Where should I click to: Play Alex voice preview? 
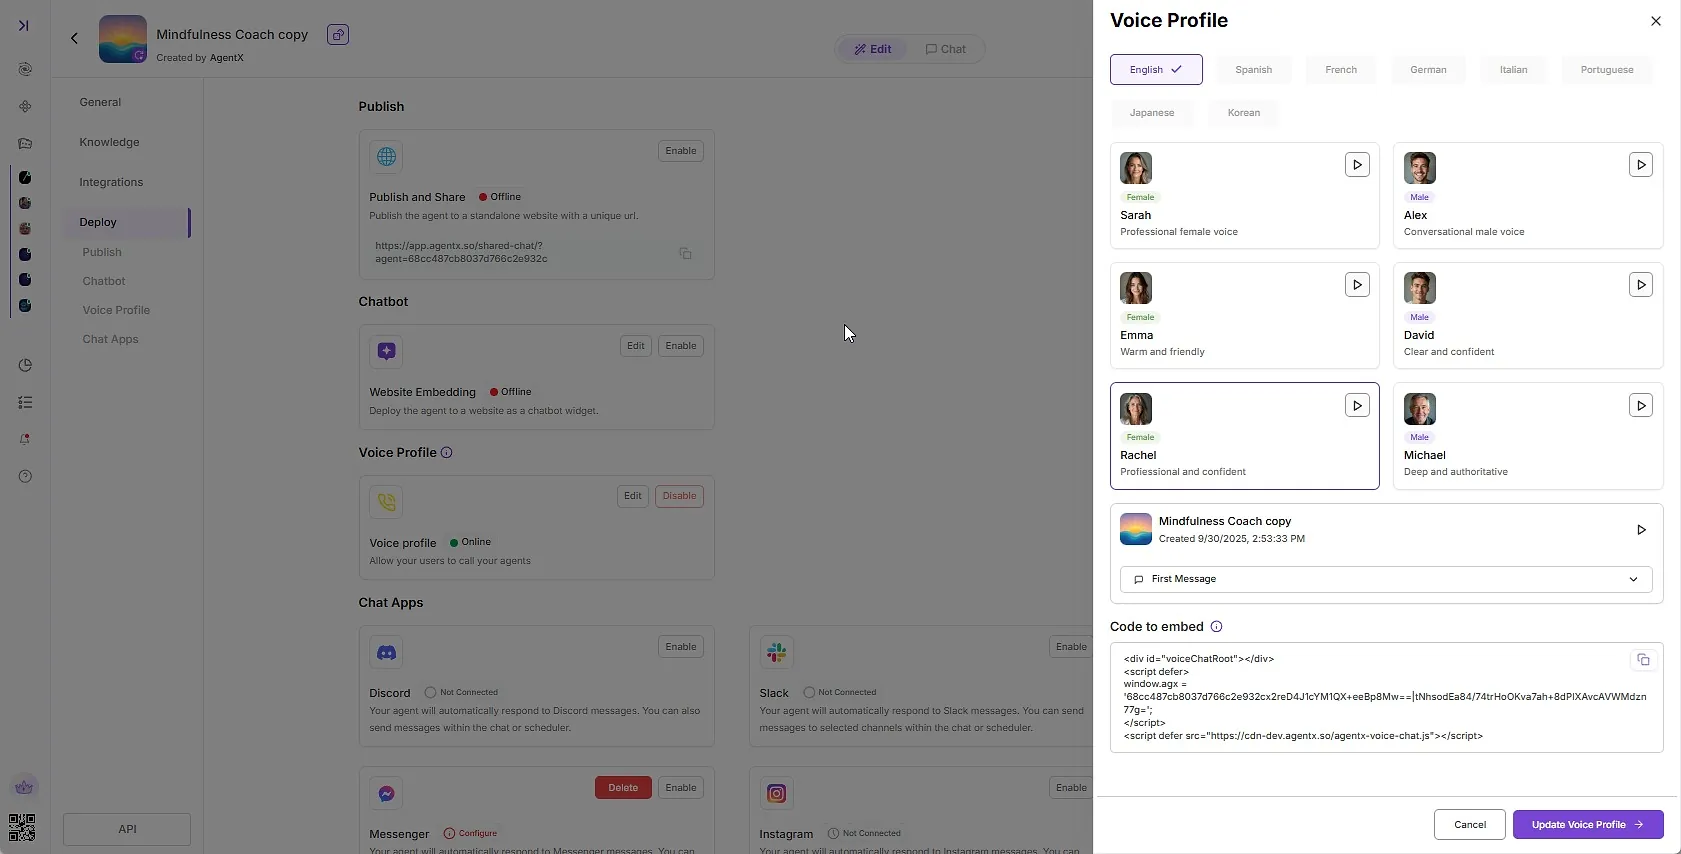[x=1641, y=165]
